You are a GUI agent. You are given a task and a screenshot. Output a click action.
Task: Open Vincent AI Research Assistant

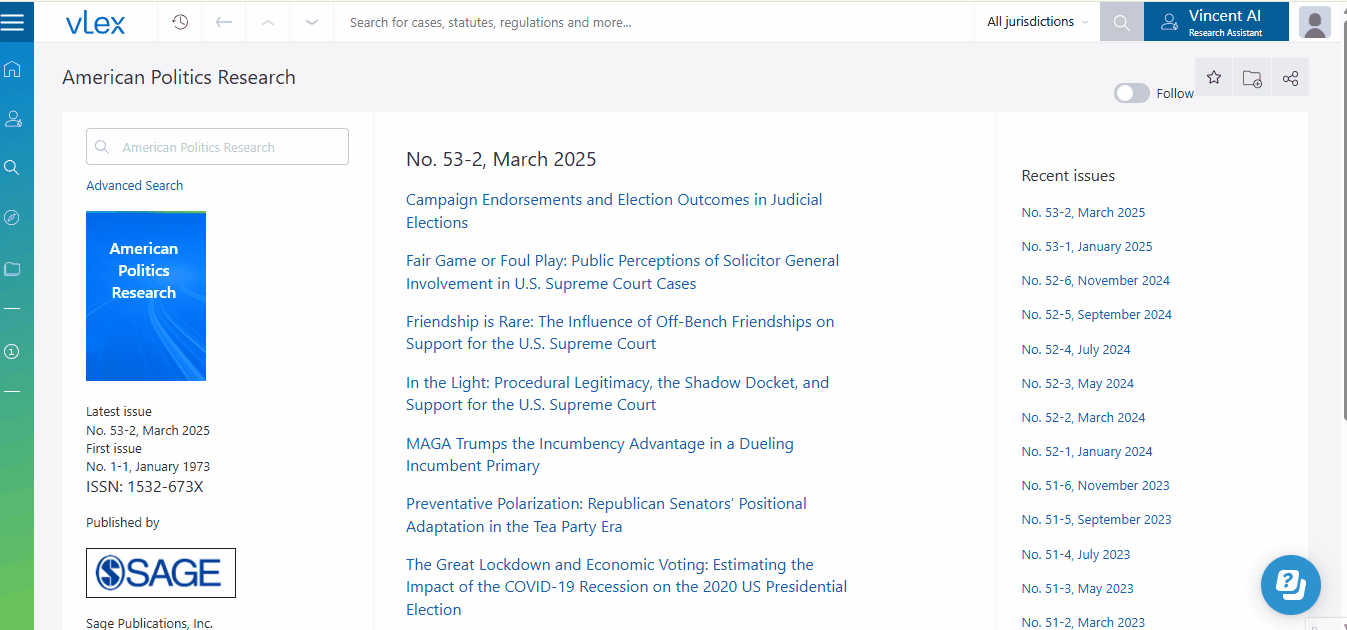point(1216,22)
